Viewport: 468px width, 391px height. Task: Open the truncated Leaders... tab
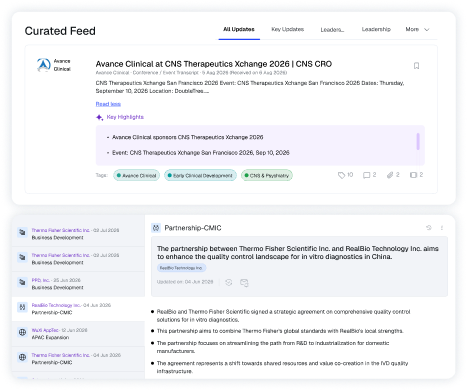click(x=332, y=30)
